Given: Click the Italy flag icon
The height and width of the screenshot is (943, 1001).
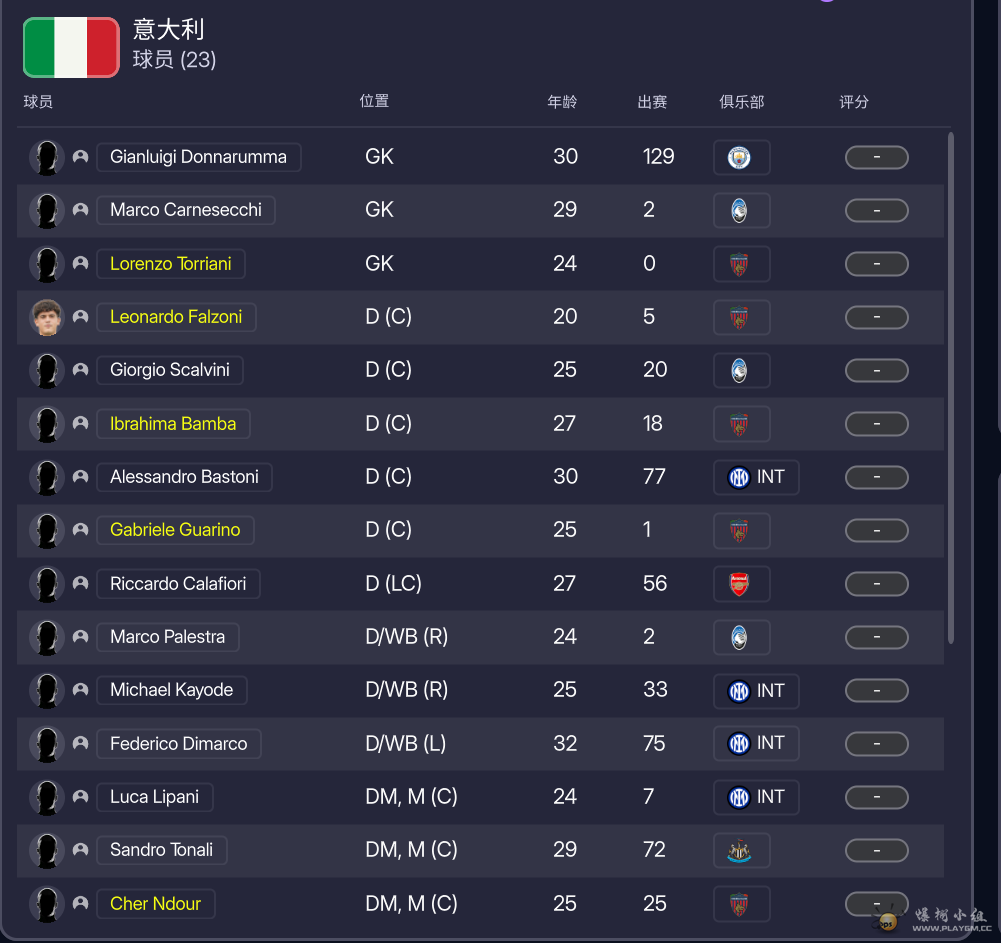Looking at the screenshot, I should 71,47.
